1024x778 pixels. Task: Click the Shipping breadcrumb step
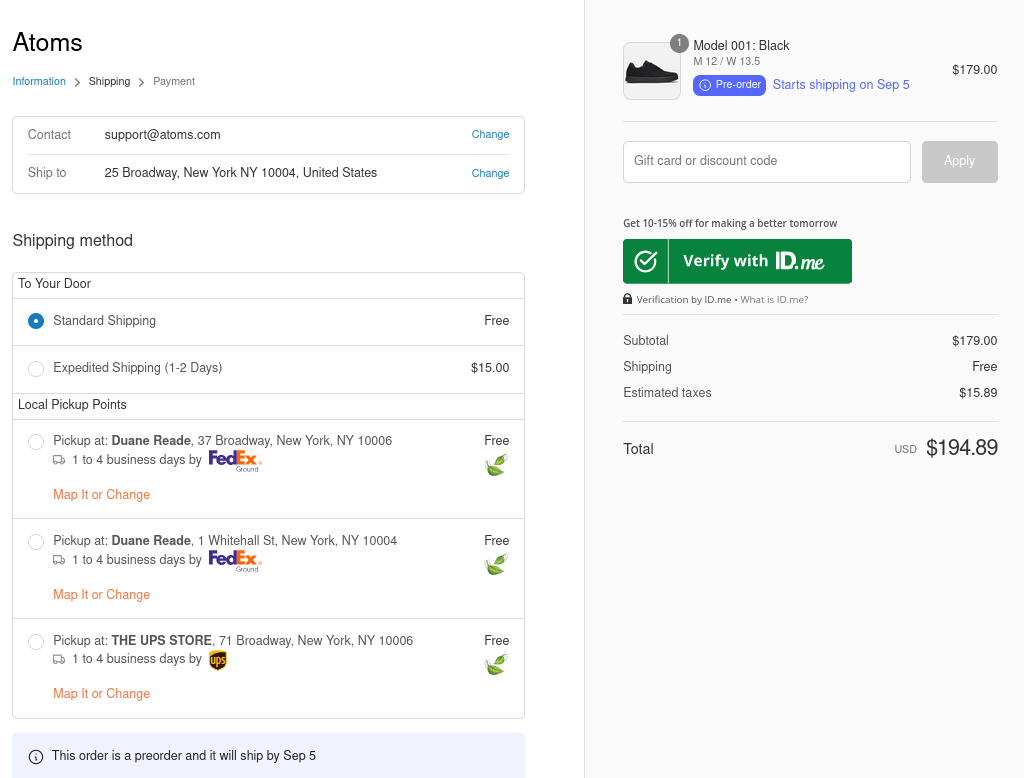pyautogui.click(x=109, y=81)
